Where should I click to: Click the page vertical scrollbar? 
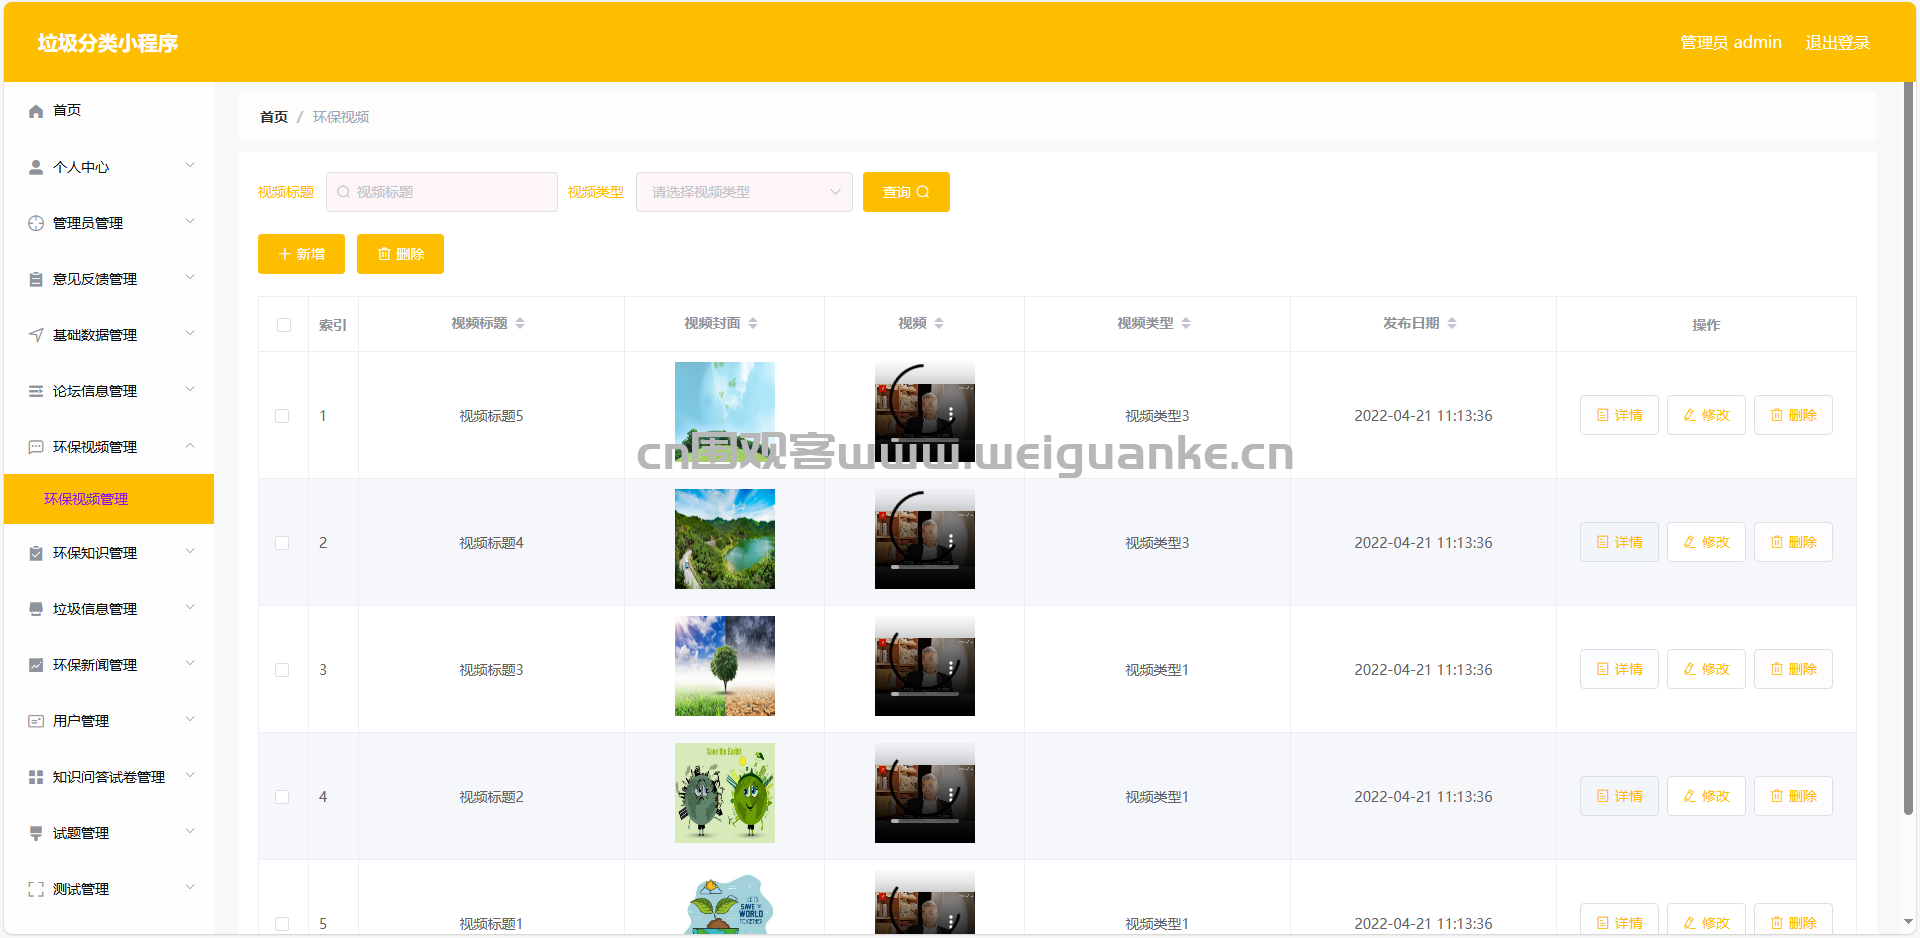pyautogui.click(x=1908, y=450)
